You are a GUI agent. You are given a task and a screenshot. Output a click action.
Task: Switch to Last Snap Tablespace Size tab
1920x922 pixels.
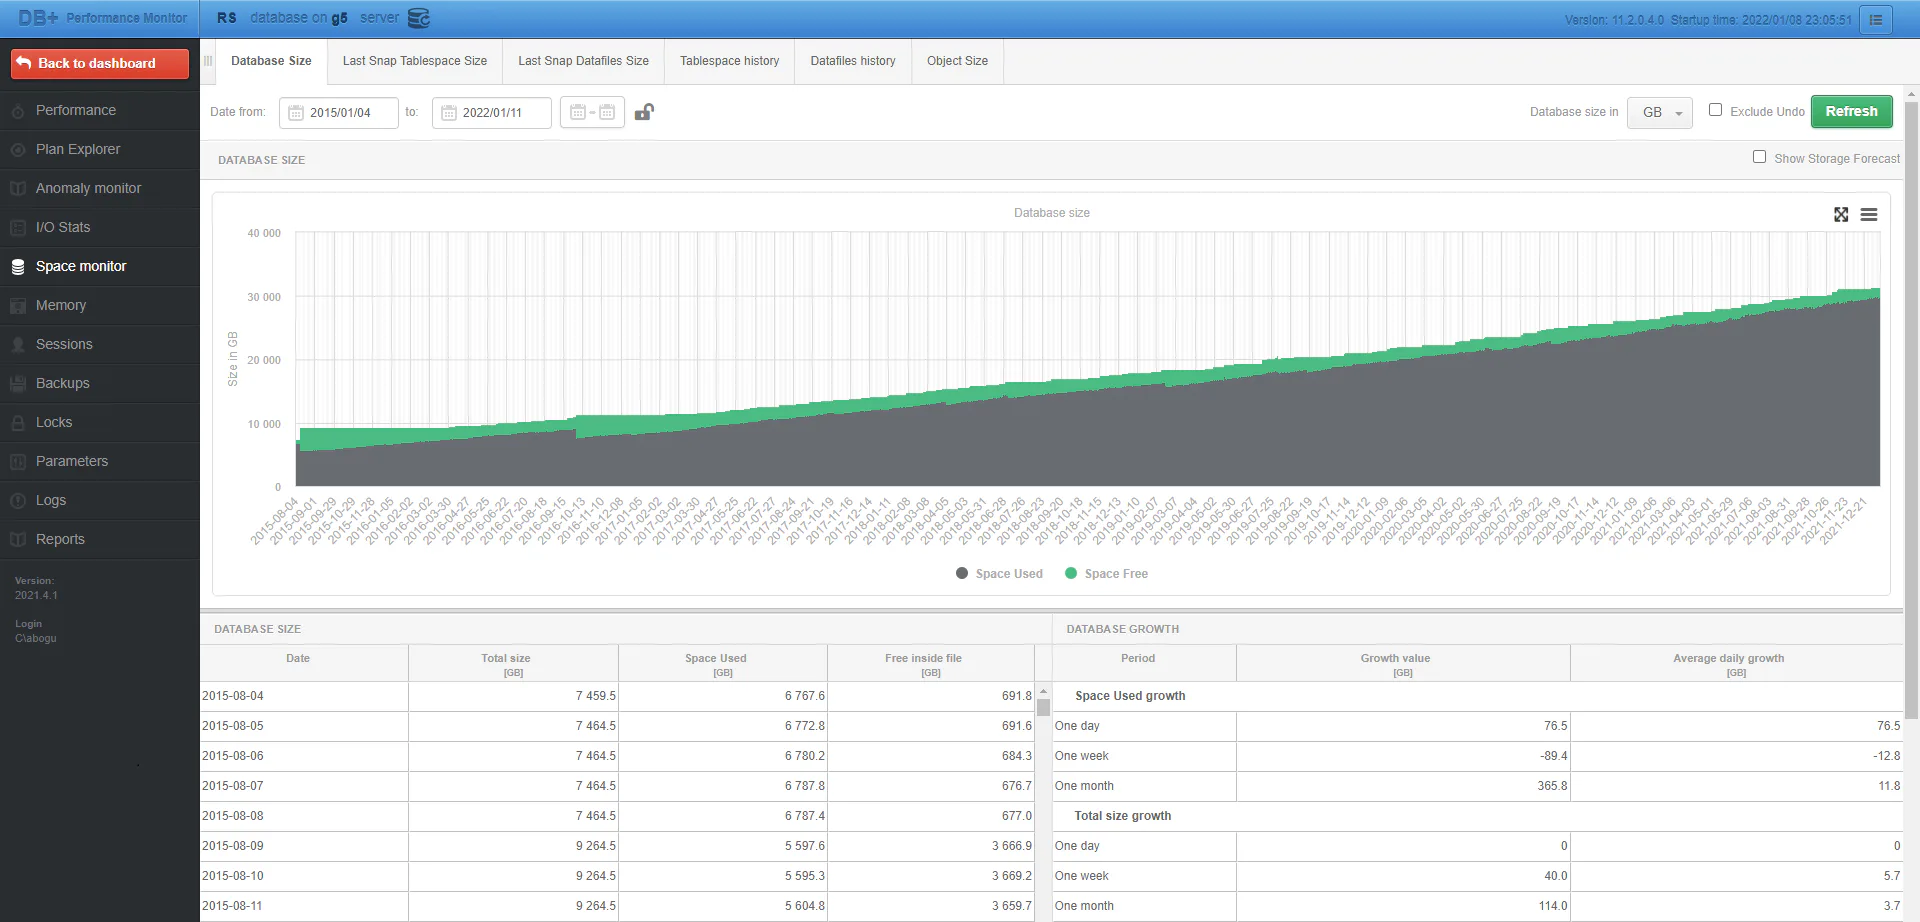click(415, 61)
